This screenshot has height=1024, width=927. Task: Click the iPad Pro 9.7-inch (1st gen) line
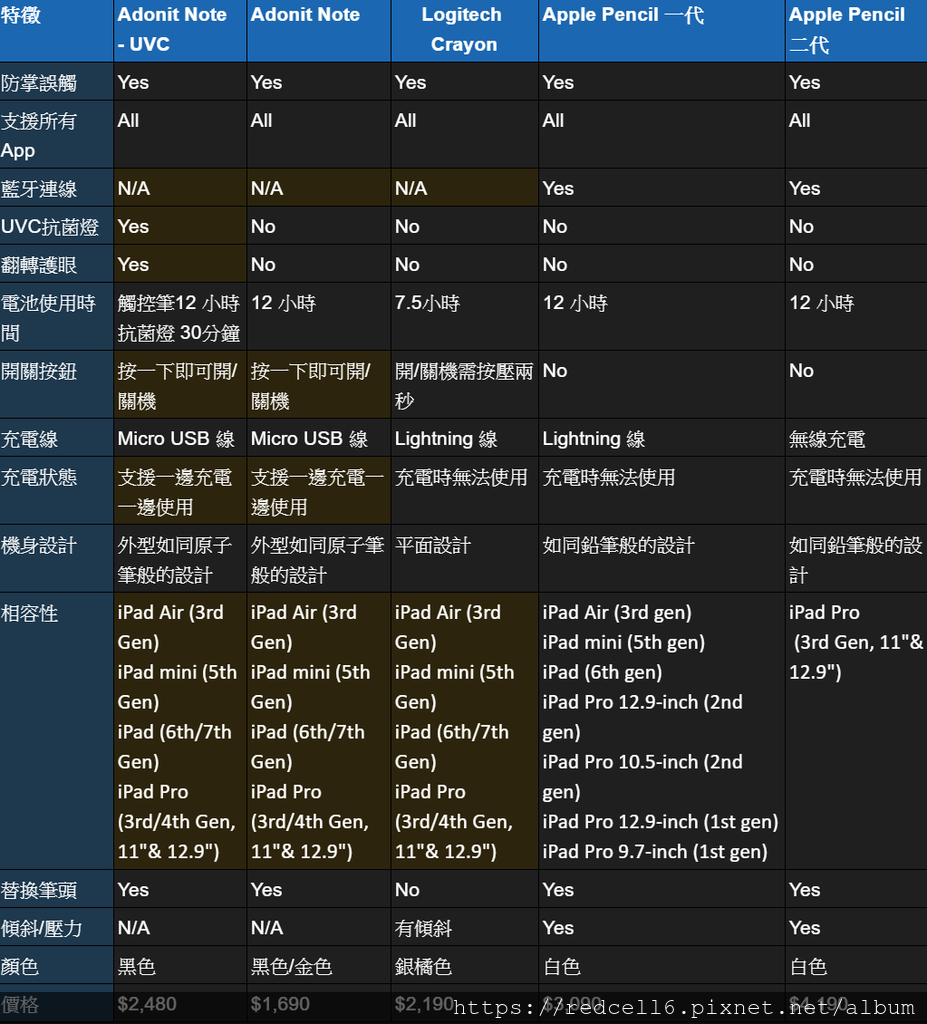point(655,852)
